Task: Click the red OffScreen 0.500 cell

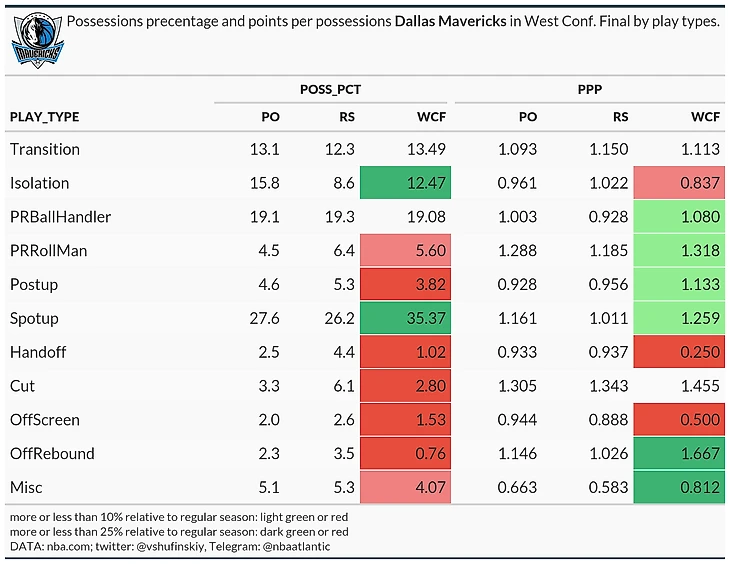Action: click(679, 420)
